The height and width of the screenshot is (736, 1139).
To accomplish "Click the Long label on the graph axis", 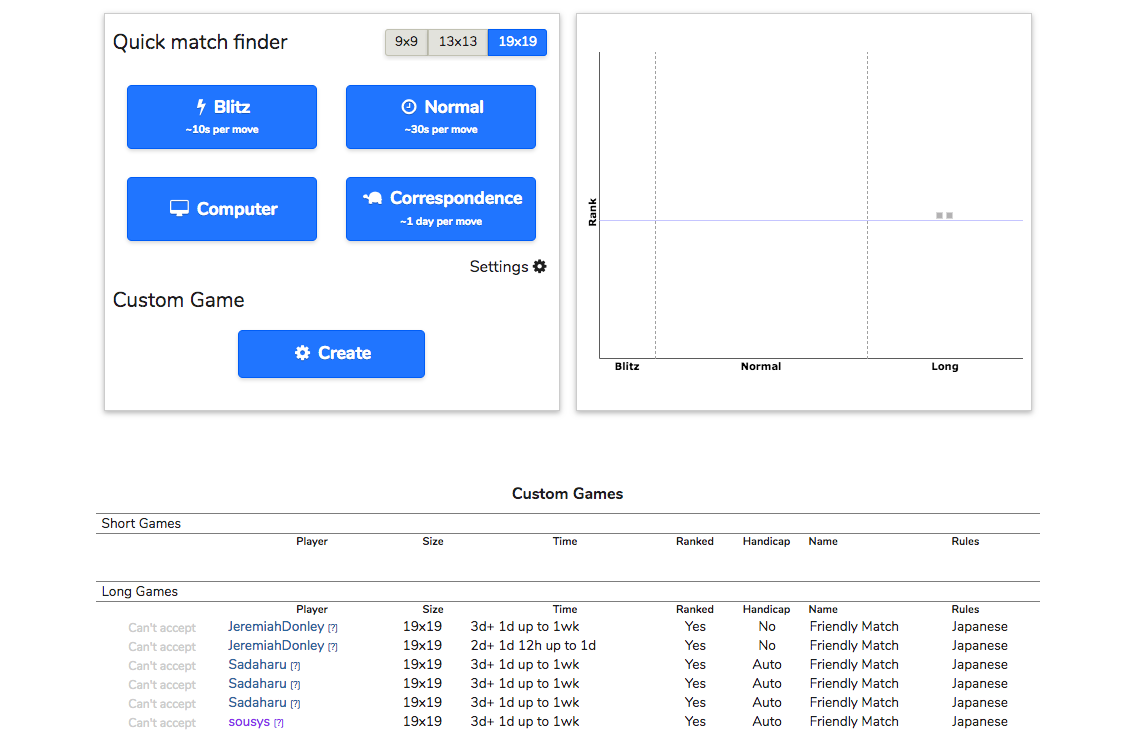I will pyautogui.click(x=945, y=366).
